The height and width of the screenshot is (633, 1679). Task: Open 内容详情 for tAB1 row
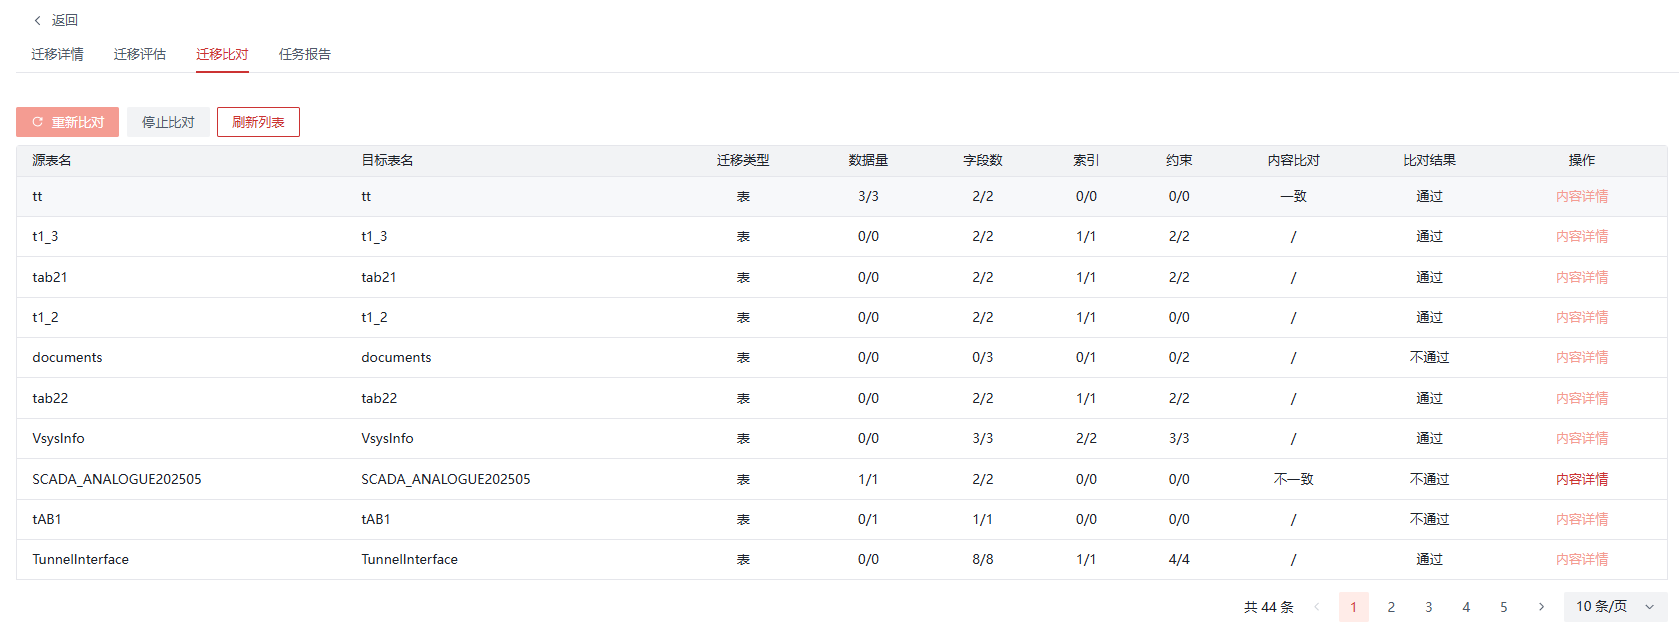click(1581, 519)
